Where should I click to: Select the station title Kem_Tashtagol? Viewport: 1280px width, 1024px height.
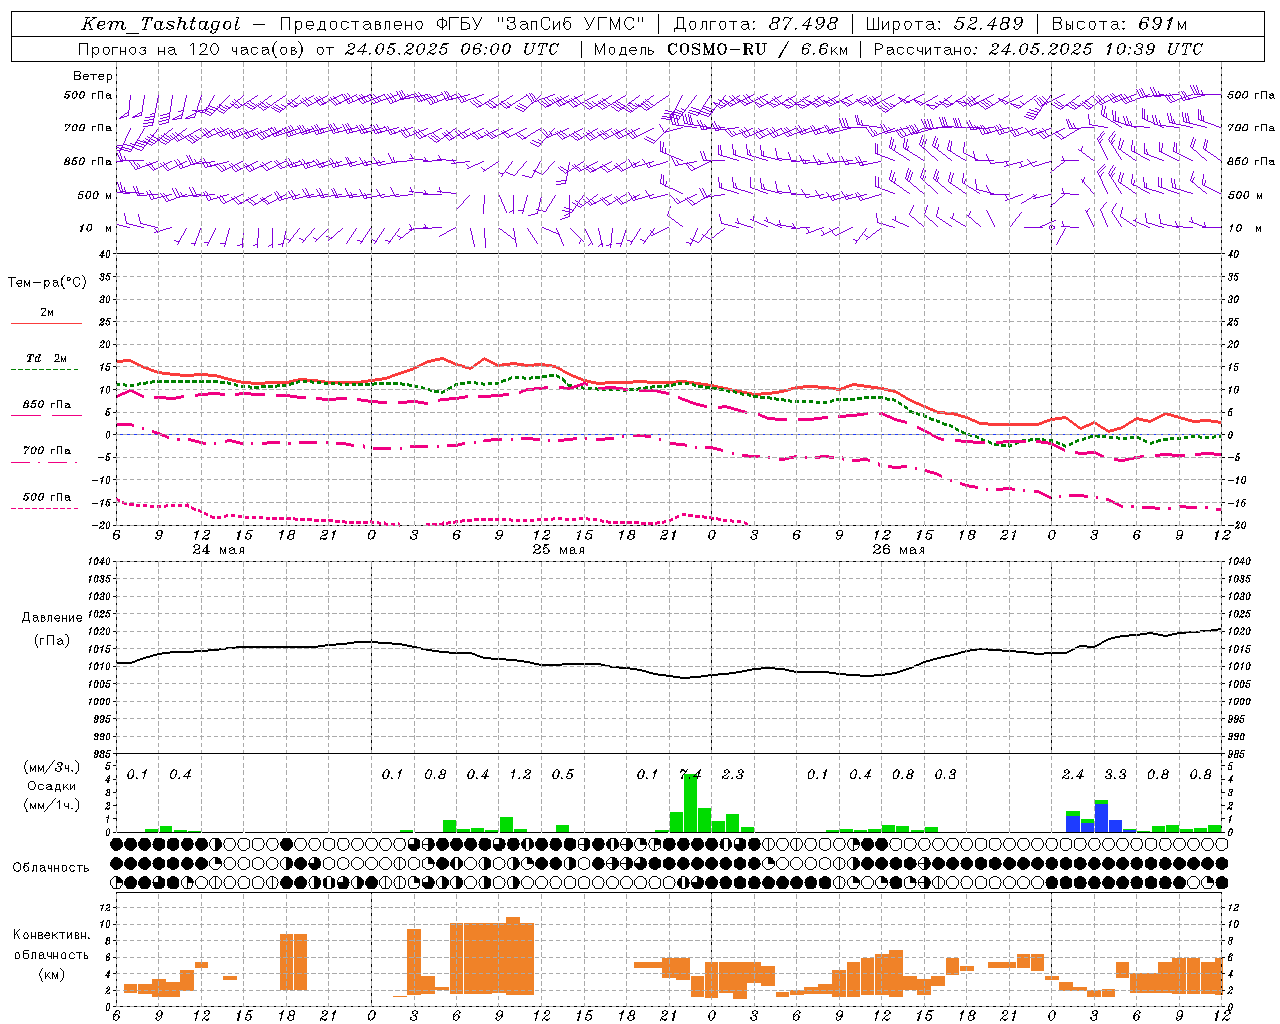point(160,24)
